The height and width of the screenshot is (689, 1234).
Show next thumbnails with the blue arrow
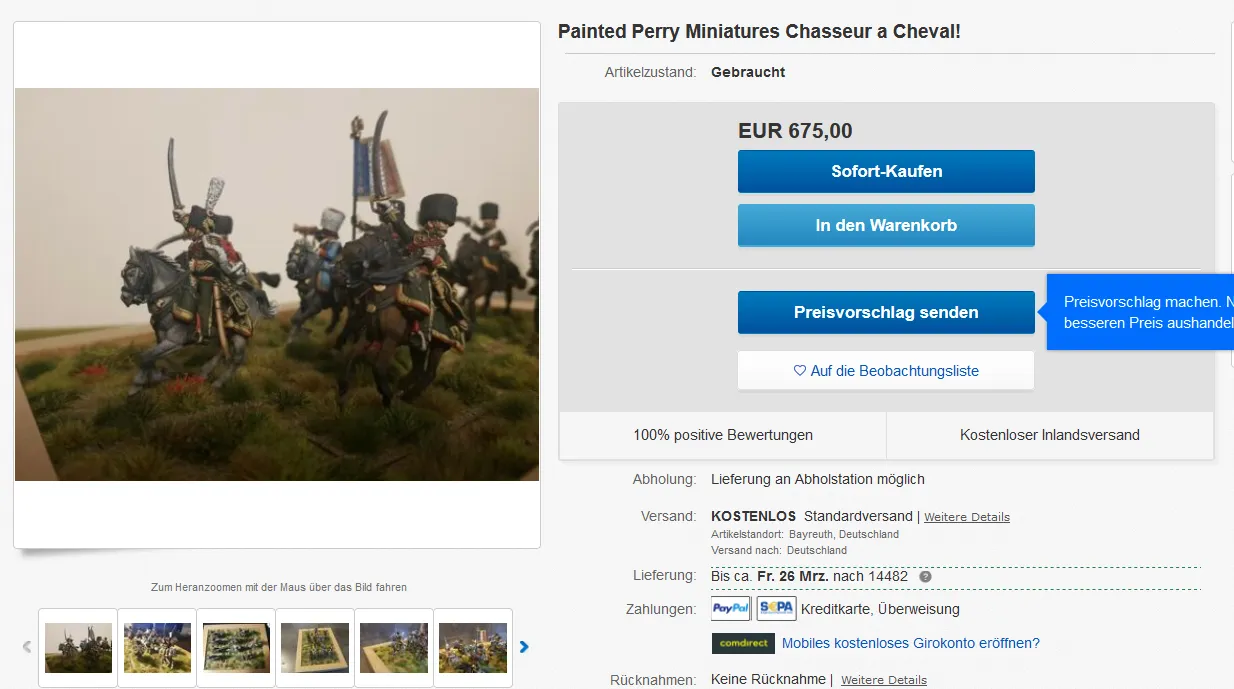point(524,647)
